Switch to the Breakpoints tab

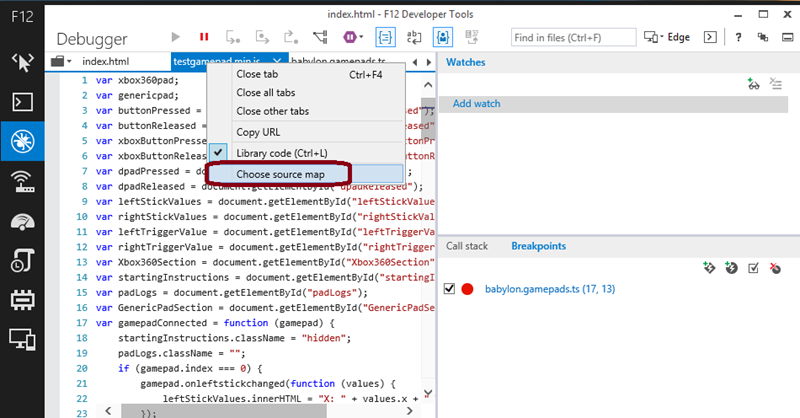point(539,246)
